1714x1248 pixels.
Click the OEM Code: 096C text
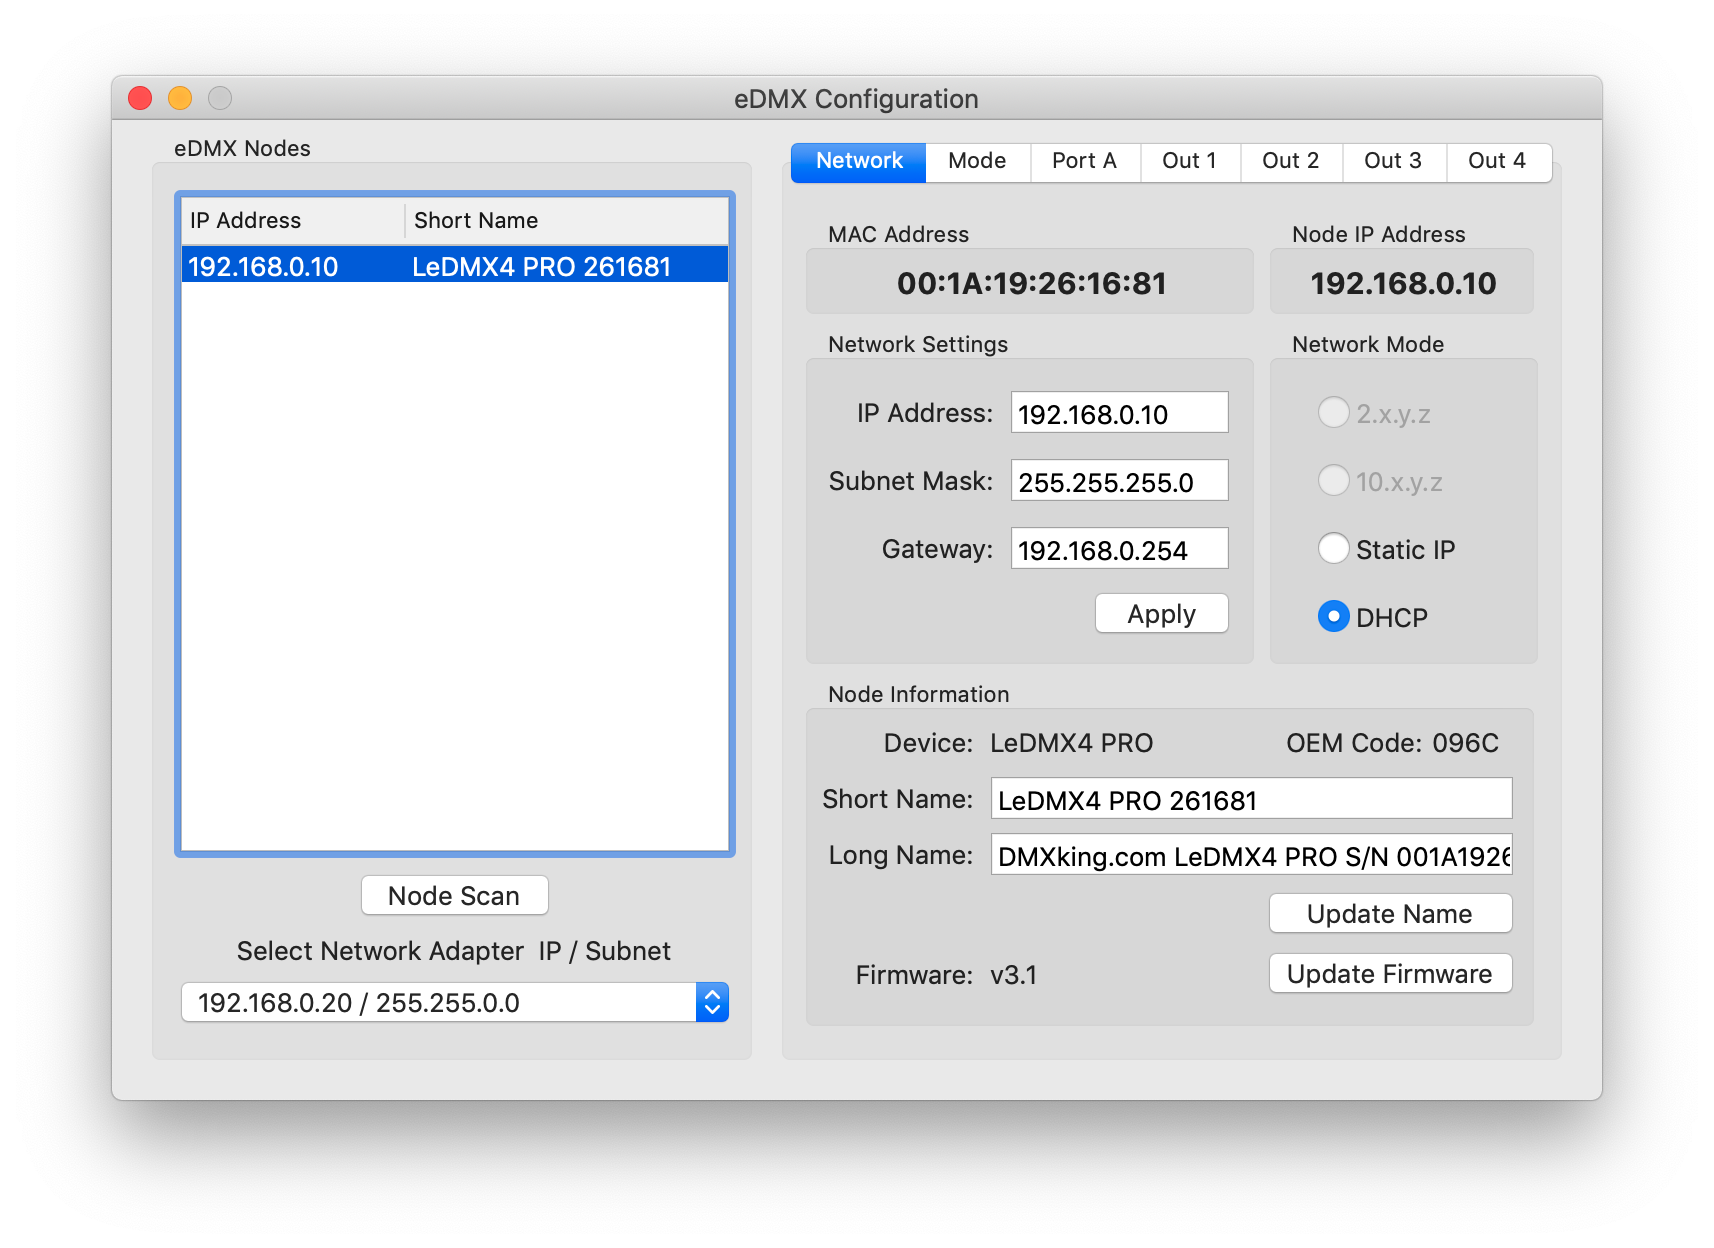(x=1392, y=743)
